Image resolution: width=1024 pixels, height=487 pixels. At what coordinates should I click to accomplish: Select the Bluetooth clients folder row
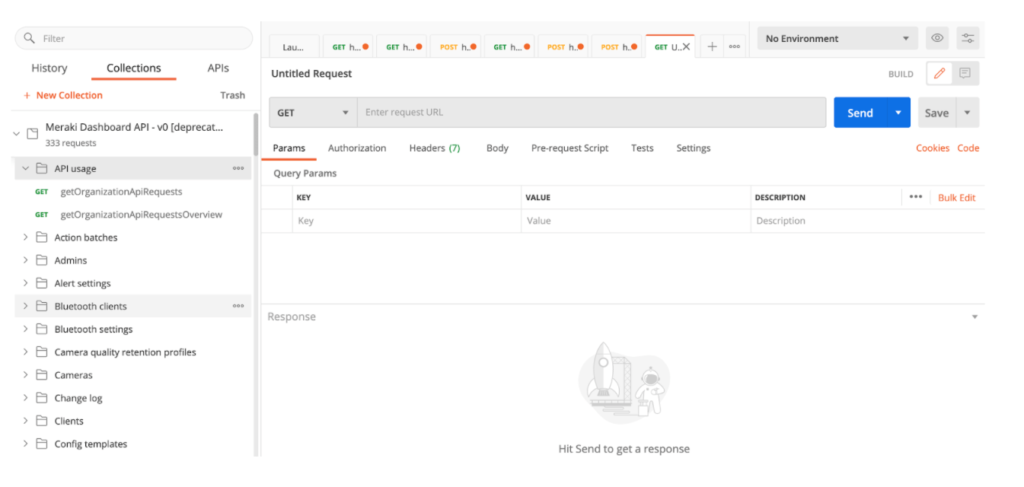(x=133, y=306)
